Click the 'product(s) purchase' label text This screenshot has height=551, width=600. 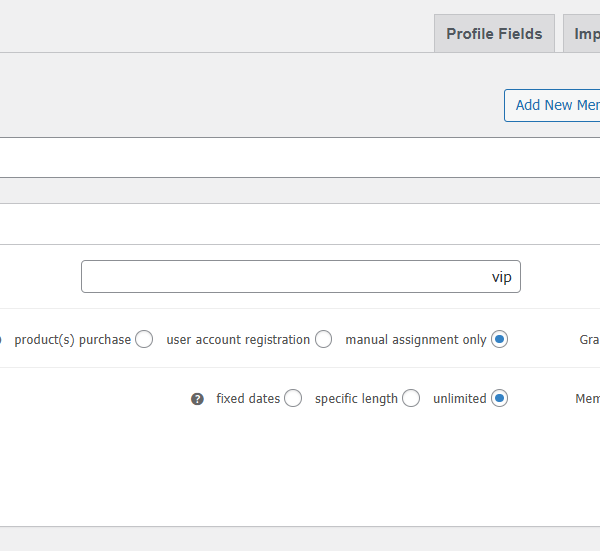click(x=72, y=340)
